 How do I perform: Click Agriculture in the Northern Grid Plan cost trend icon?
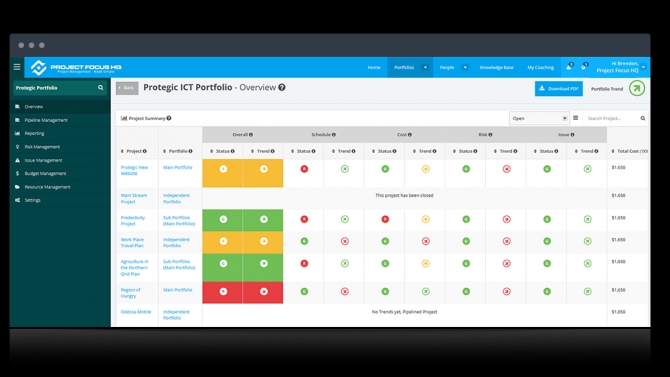tap(426, 263)
